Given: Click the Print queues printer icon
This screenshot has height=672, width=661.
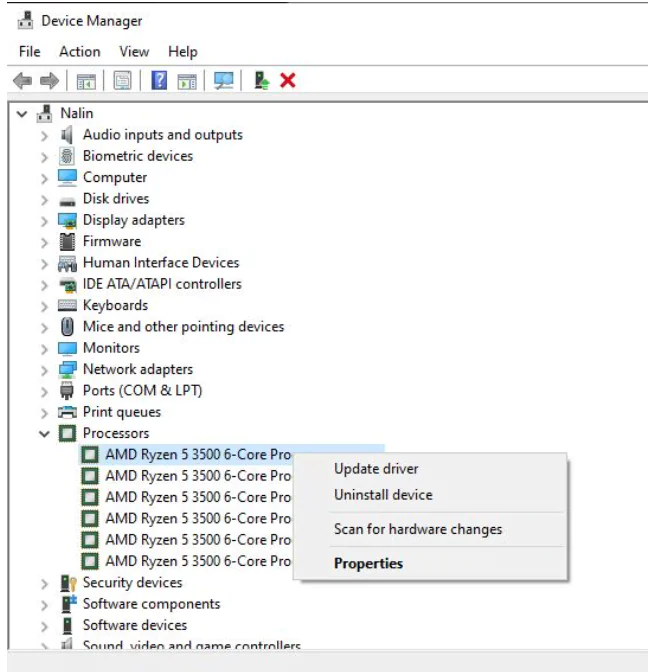Looking at the screenshot, I should pyautogui.click(x=67, y=412).
